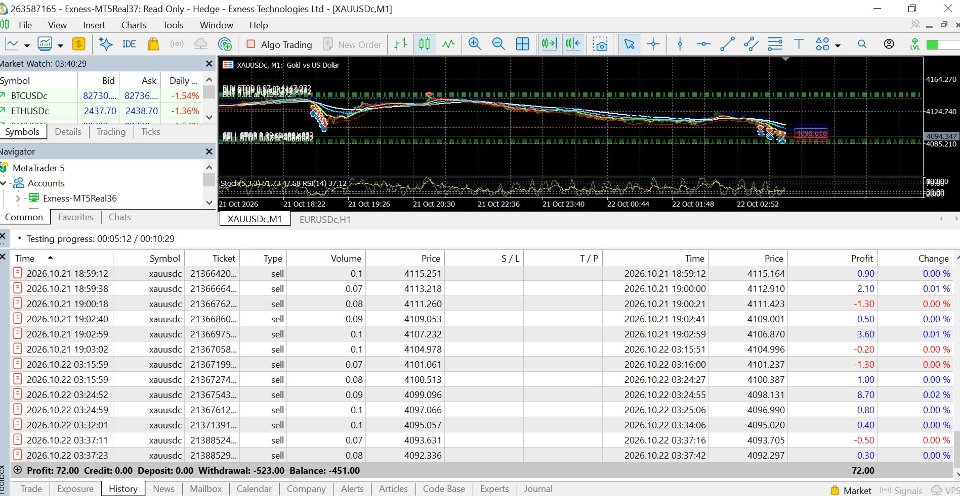Image resolution: width=960 pixels, height=496 pixels.
Task: Open the Help menu
Action: click(258, 25)
